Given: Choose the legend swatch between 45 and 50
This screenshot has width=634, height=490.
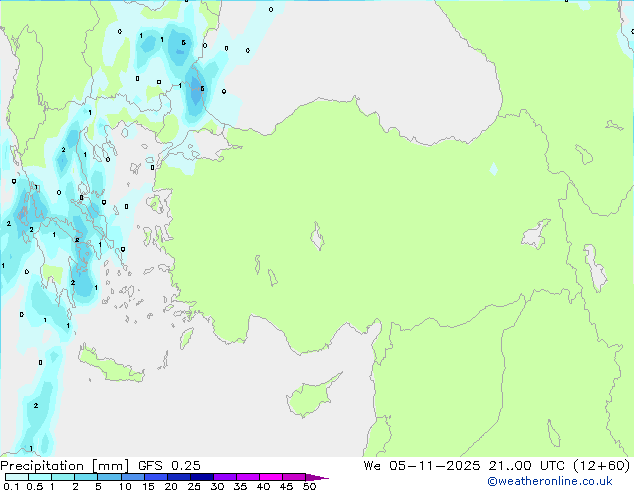Looking at the screenshot, I should 294,477.
